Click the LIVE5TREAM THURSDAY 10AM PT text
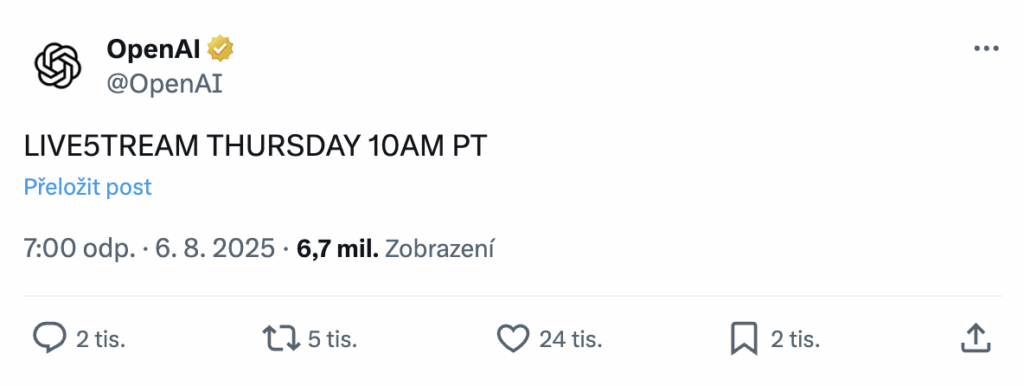Screen dimensions: 1024x386 pos(255,147)
